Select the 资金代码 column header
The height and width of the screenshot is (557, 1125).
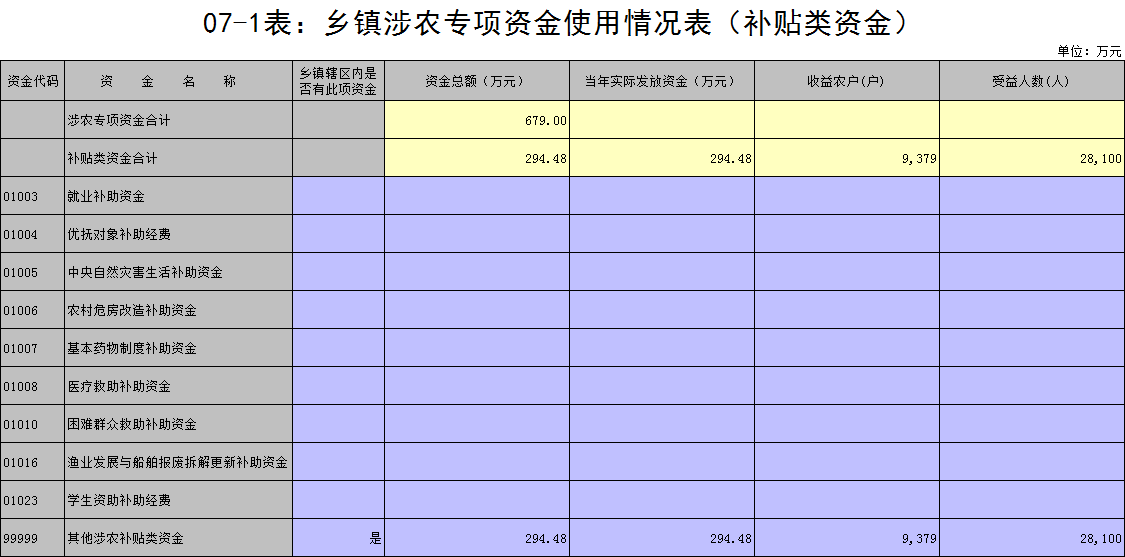[32, 82]
